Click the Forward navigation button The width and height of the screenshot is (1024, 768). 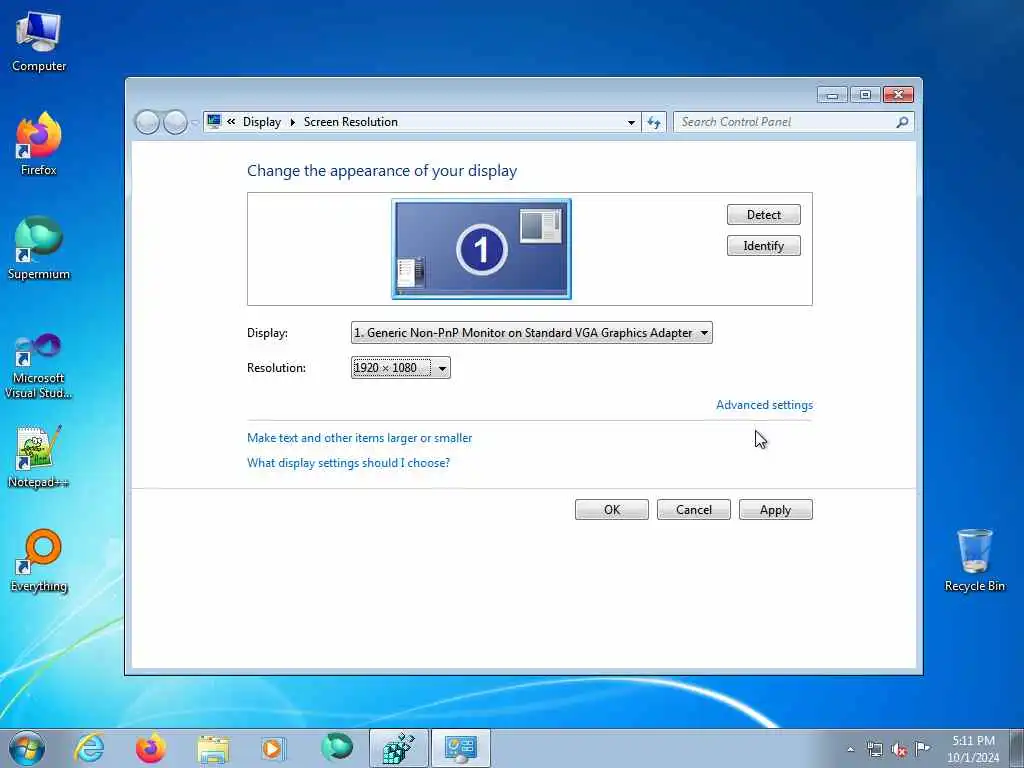(x=175, y=122)
